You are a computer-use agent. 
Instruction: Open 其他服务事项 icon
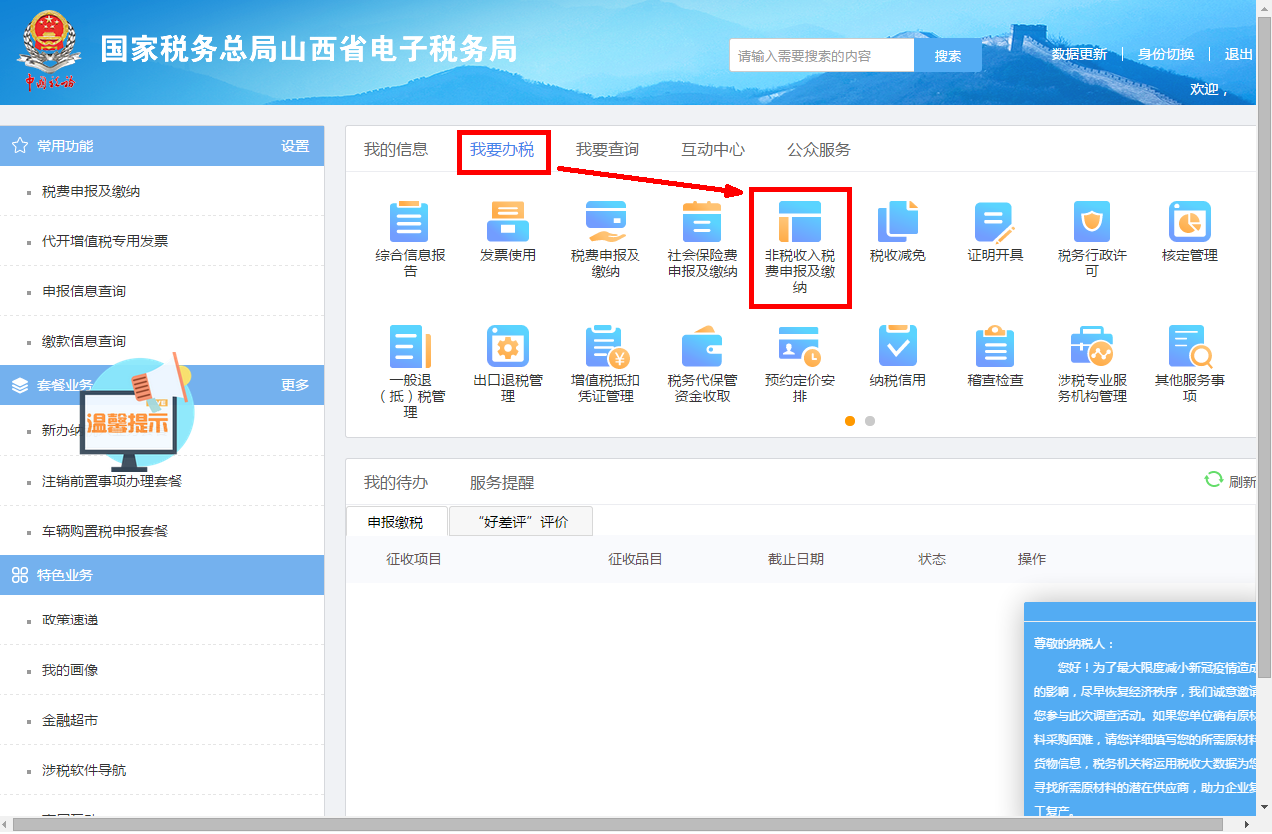coord(1190,347)
